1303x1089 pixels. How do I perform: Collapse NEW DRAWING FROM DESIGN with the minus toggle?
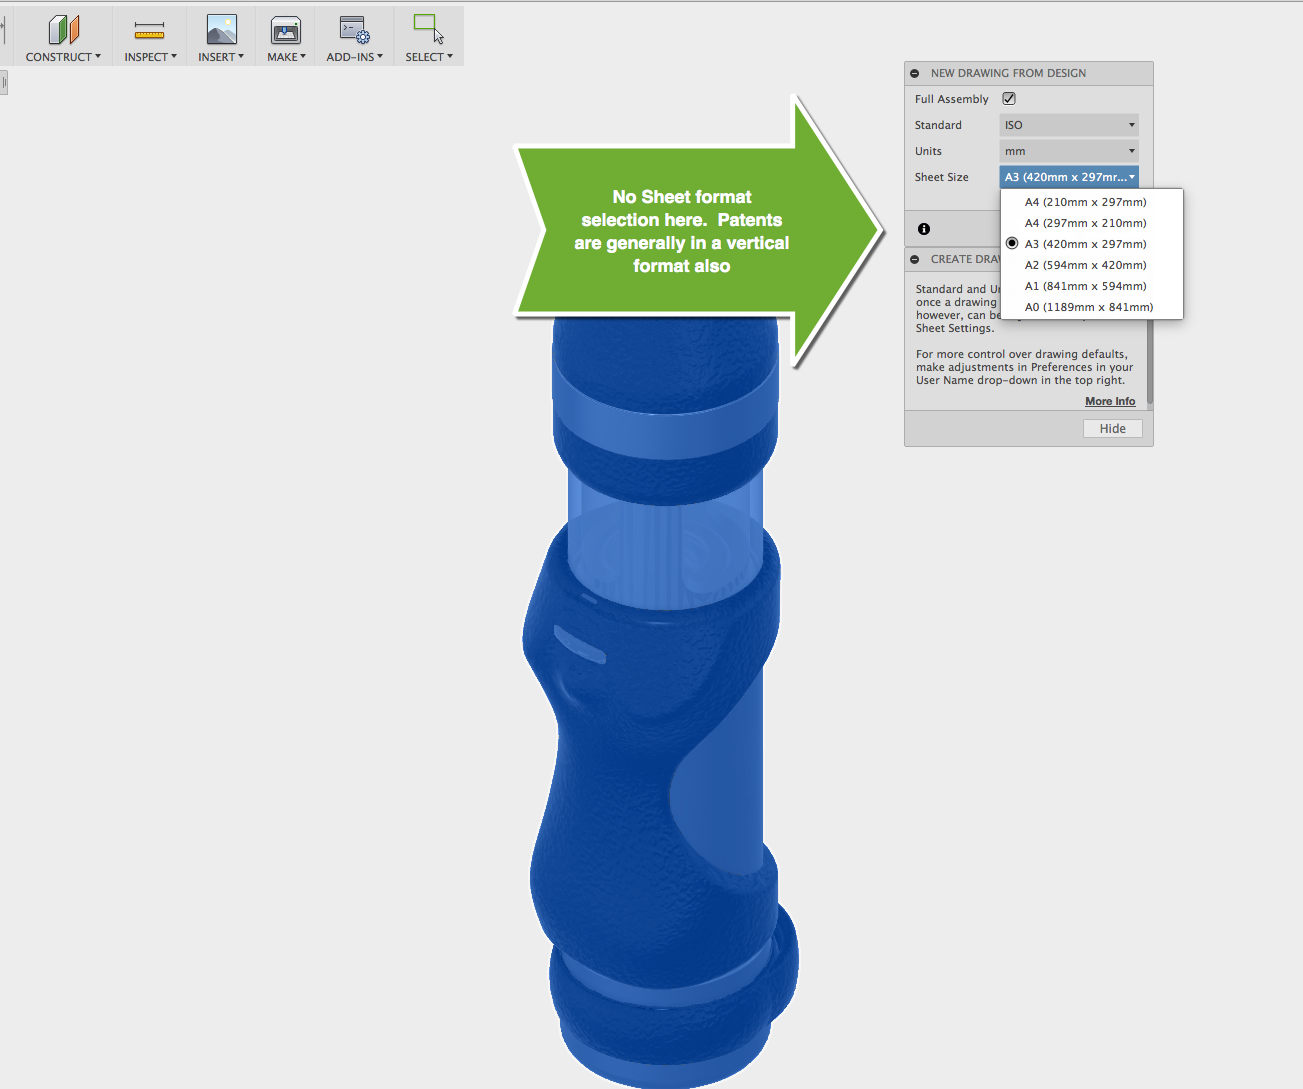914,72
